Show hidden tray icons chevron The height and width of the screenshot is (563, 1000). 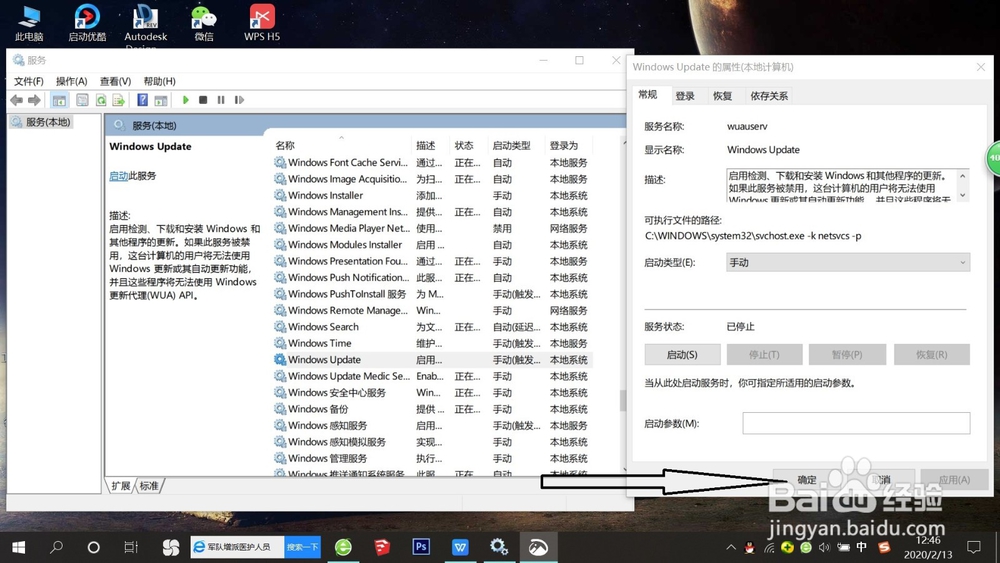click(x=731, y=547)
